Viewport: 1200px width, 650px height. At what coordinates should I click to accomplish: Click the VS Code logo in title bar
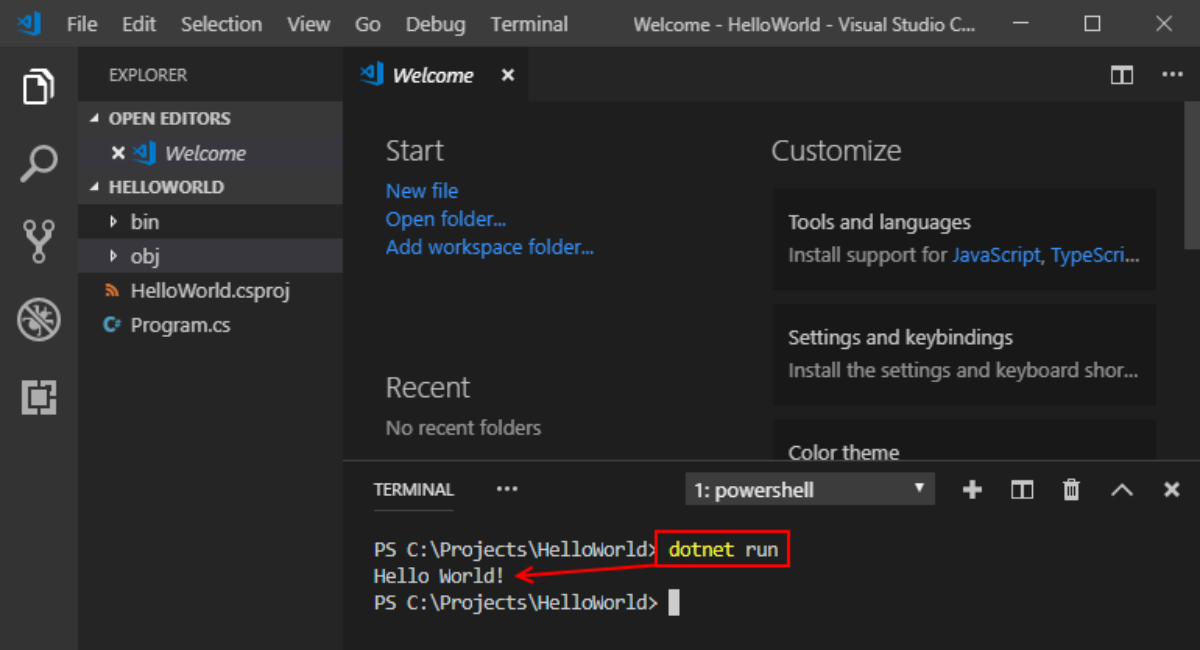click(30, 23)
